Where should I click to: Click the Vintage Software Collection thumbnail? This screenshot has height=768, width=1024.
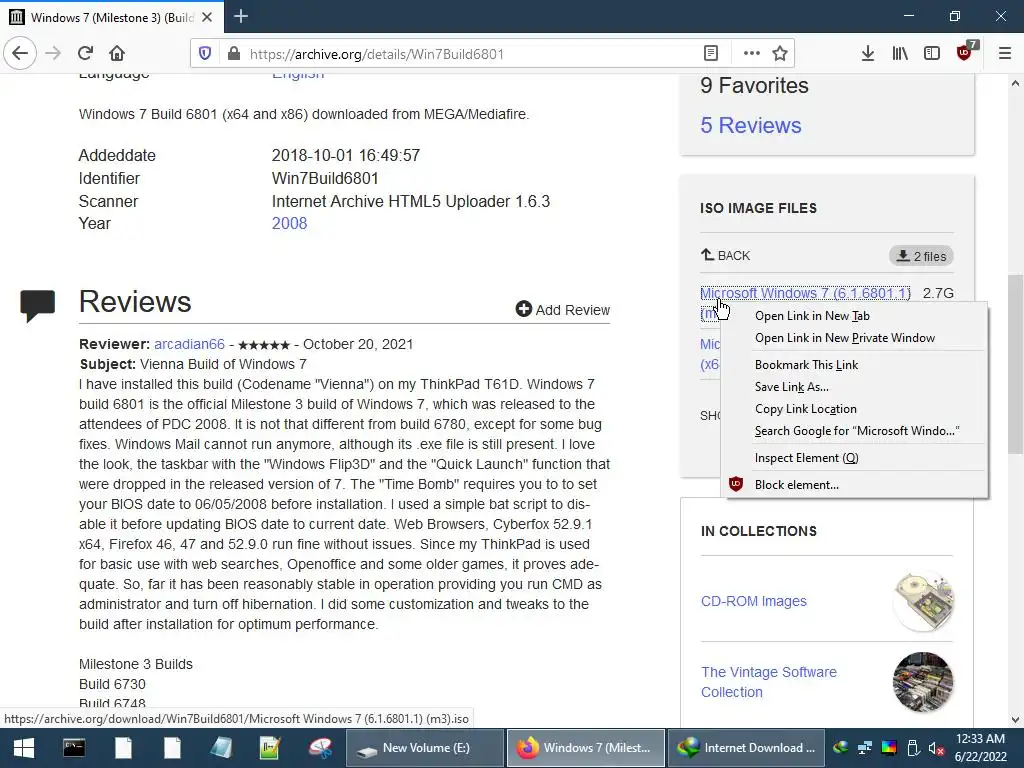923,682
